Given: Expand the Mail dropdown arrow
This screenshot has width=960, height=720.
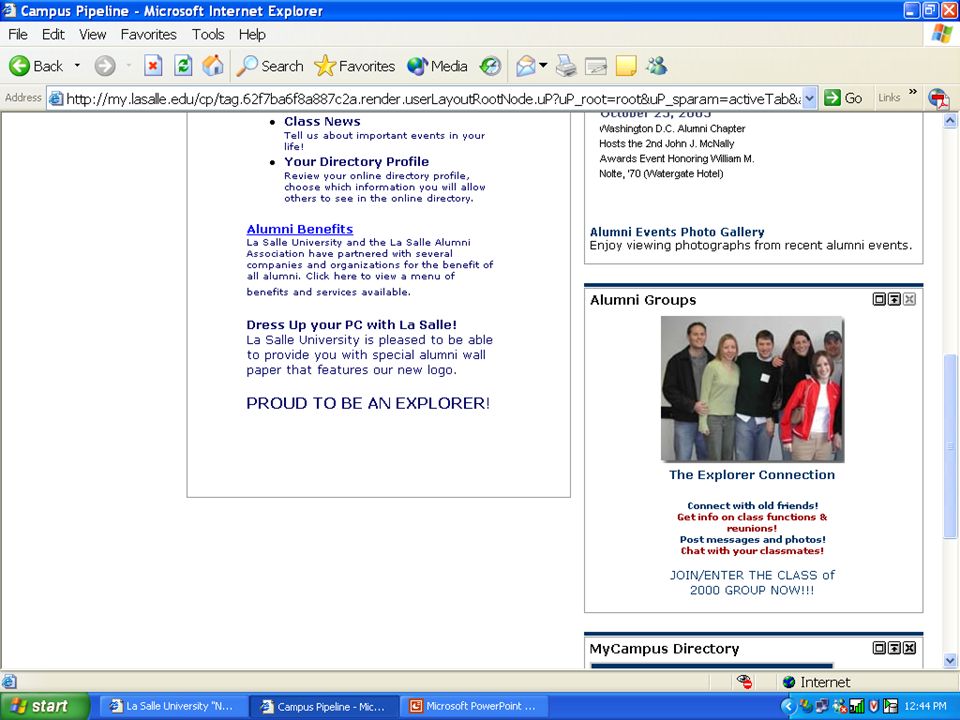Looking at the screenshot, I should click(x=543, y=66).
